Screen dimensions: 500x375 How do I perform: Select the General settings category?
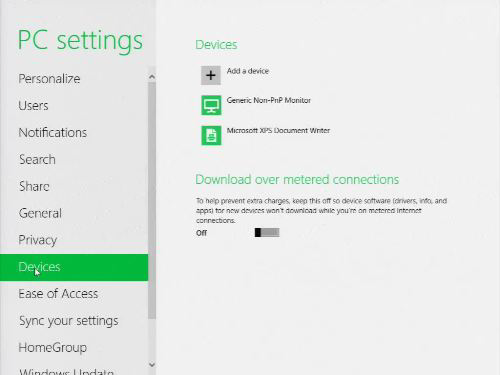point(40,213)
